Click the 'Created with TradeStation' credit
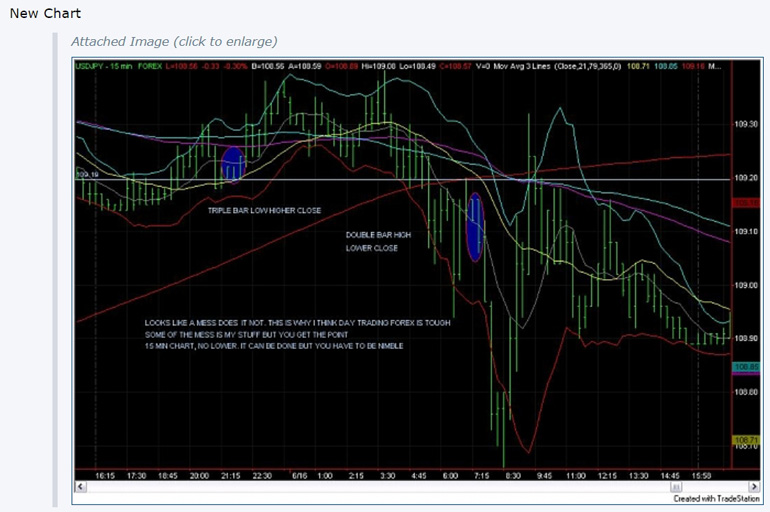This screenshot has width=770, height=512. 716,499
